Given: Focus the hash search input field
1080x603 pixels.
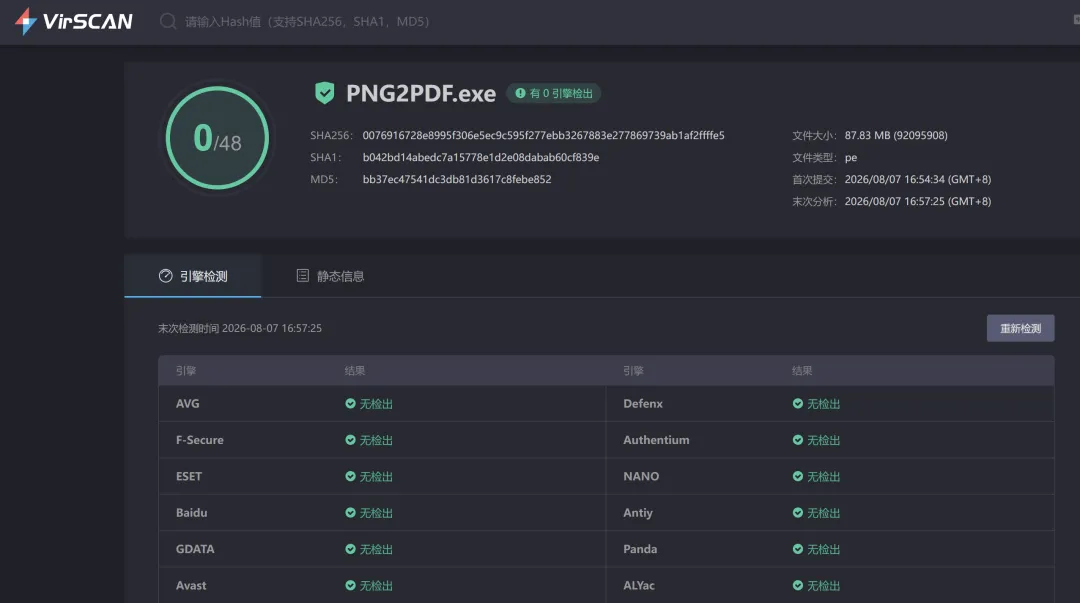Looking at the screenshot, I should coord(307,21).
